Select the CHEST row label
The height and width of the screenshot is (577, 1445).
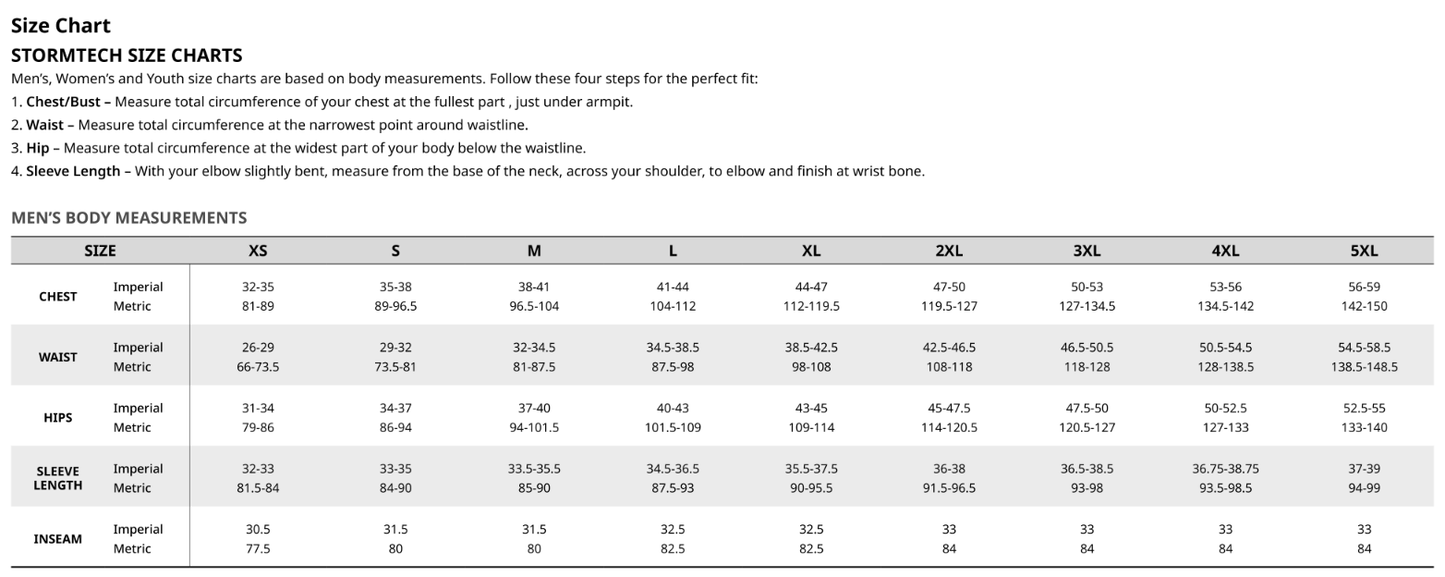[x=58, y=296]
